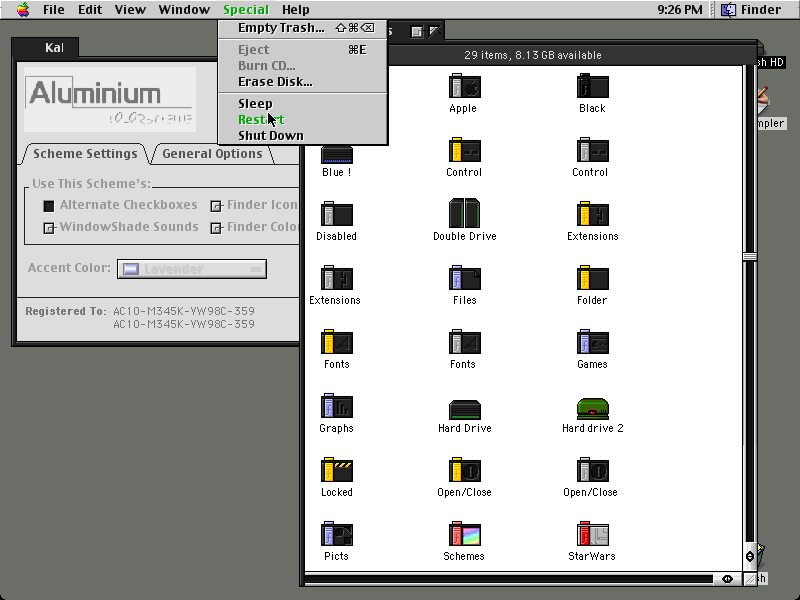Screen dimensions: 800x600
Task: Select the Locked folder icon
Action: click(337, 470)
